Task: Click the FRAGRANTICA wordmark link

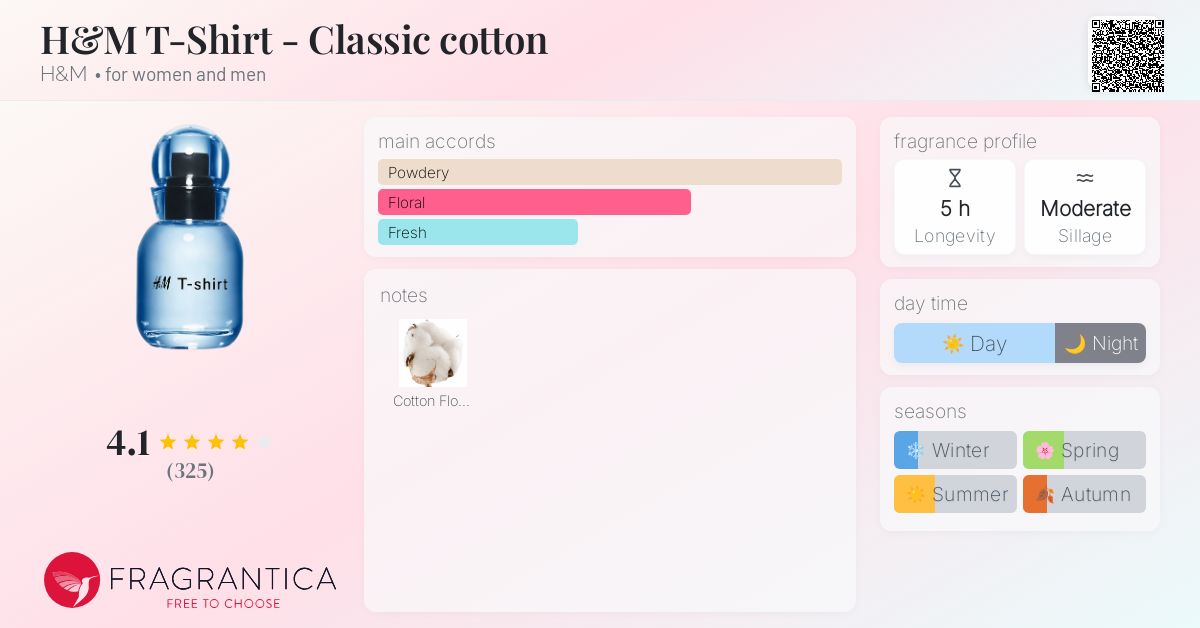Action: (226, 578)
